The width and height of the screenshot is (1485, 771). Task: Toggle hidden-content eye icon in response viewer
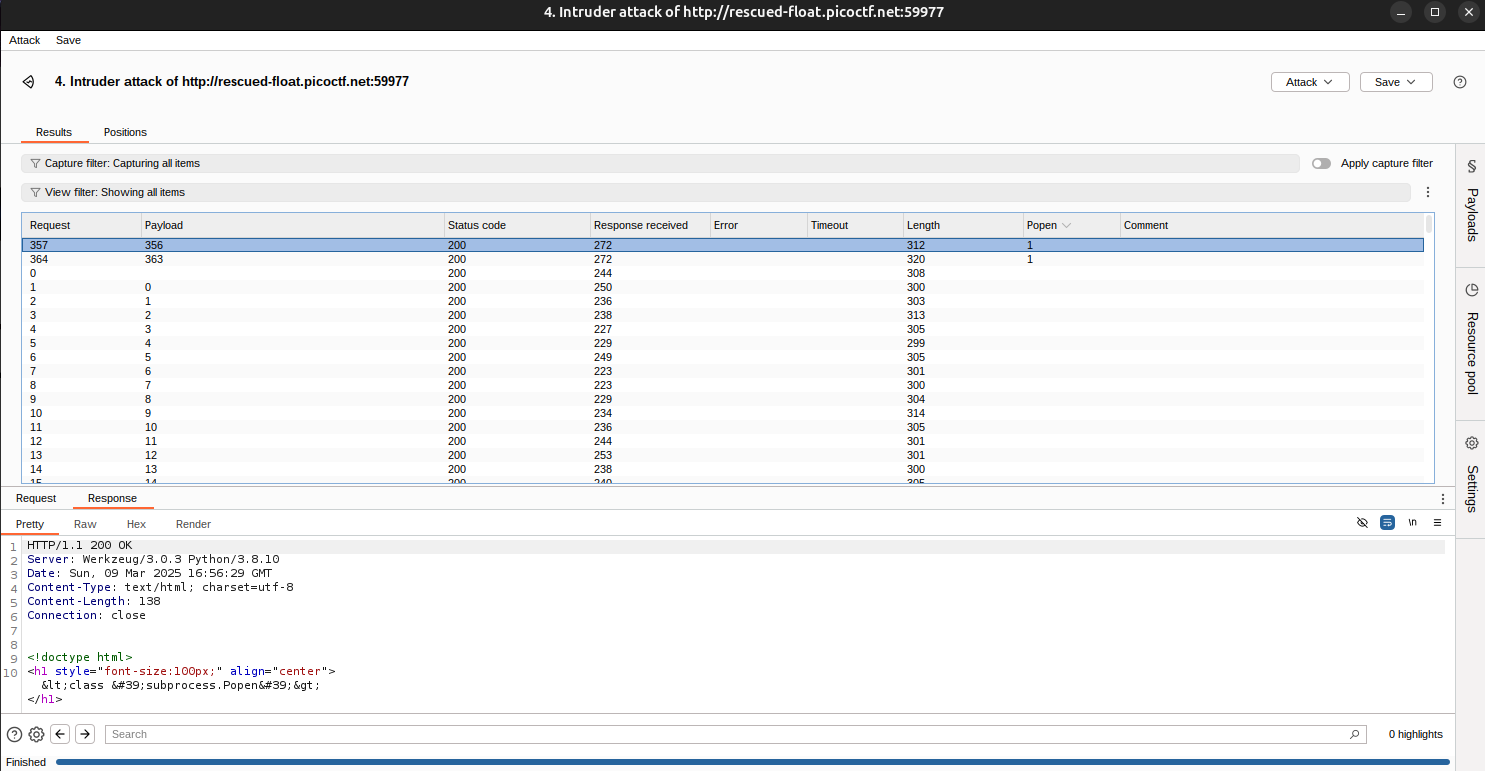pos(1362,523)
